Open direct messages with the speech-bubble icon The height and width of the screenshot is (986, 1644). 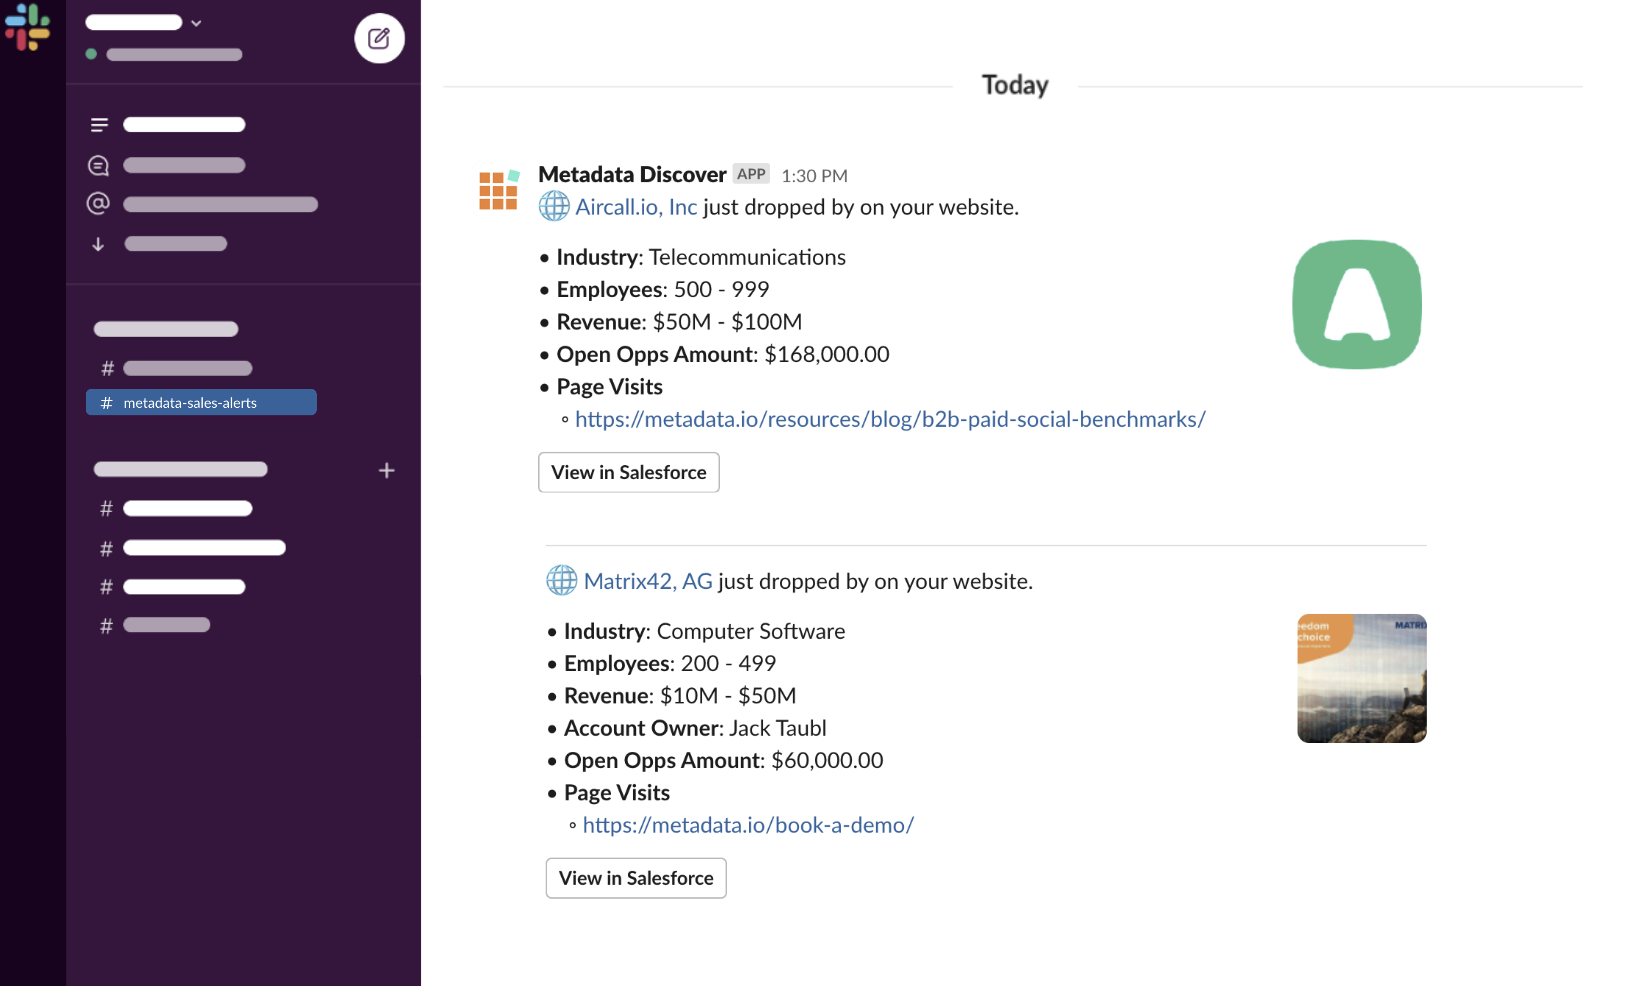tap(98, 164)
